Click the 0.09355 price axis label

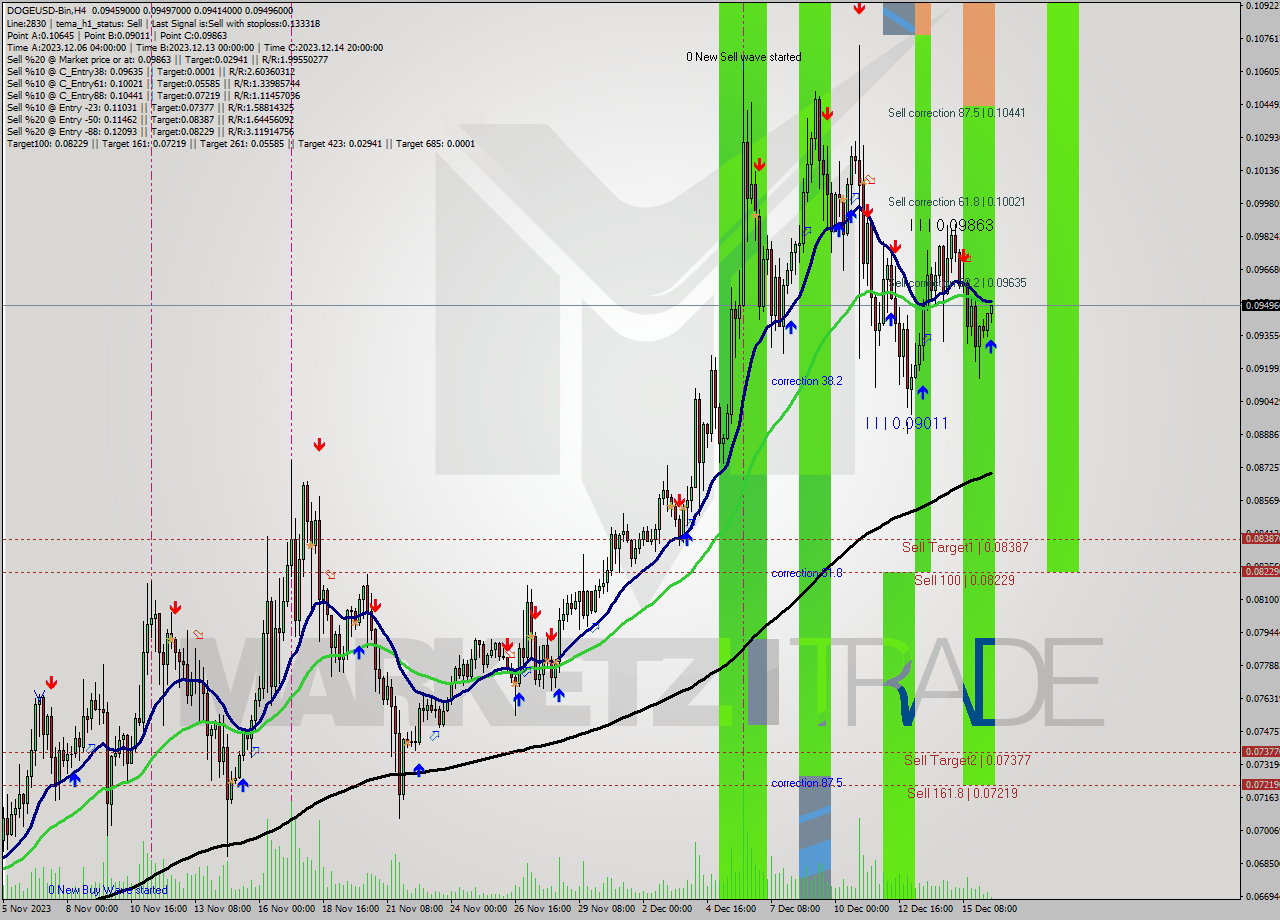(1262, 336)
